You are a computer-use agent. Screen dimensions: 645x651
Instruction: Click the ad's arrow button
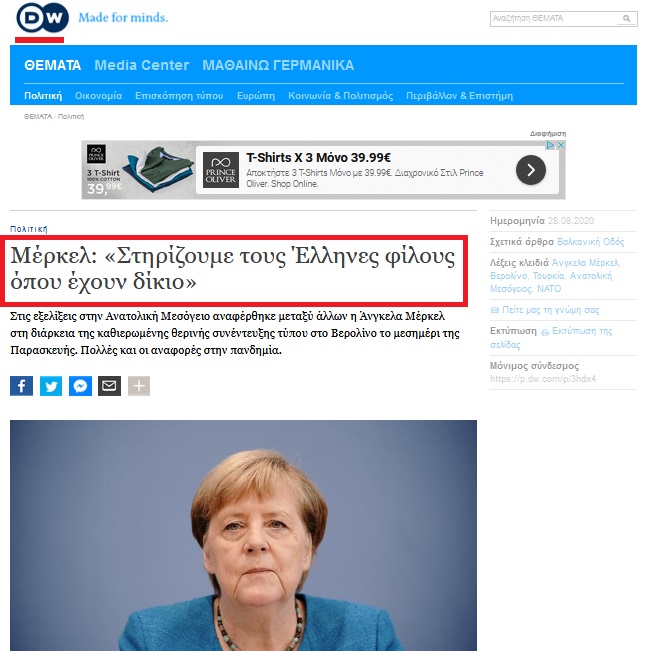tap(531, 170)
